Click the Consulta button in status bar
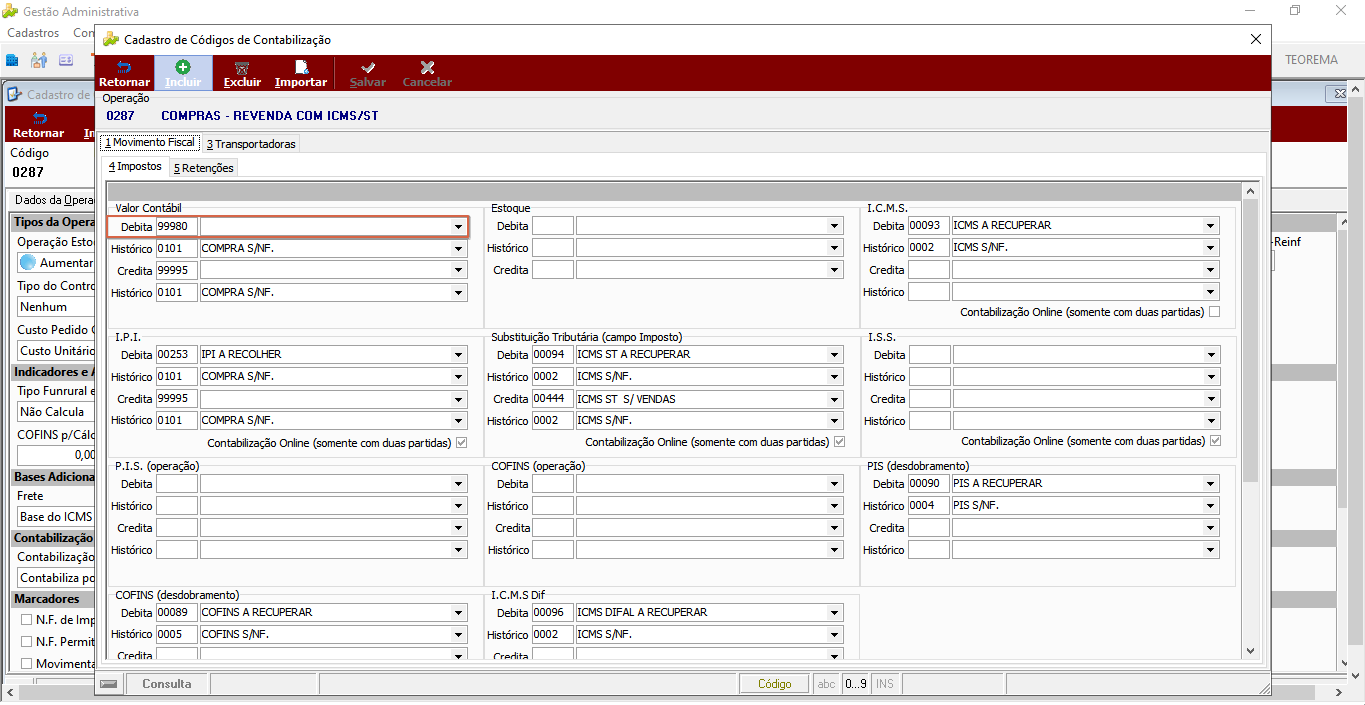The width and height of the screenshot is (1365, 705). coord(166,684)
